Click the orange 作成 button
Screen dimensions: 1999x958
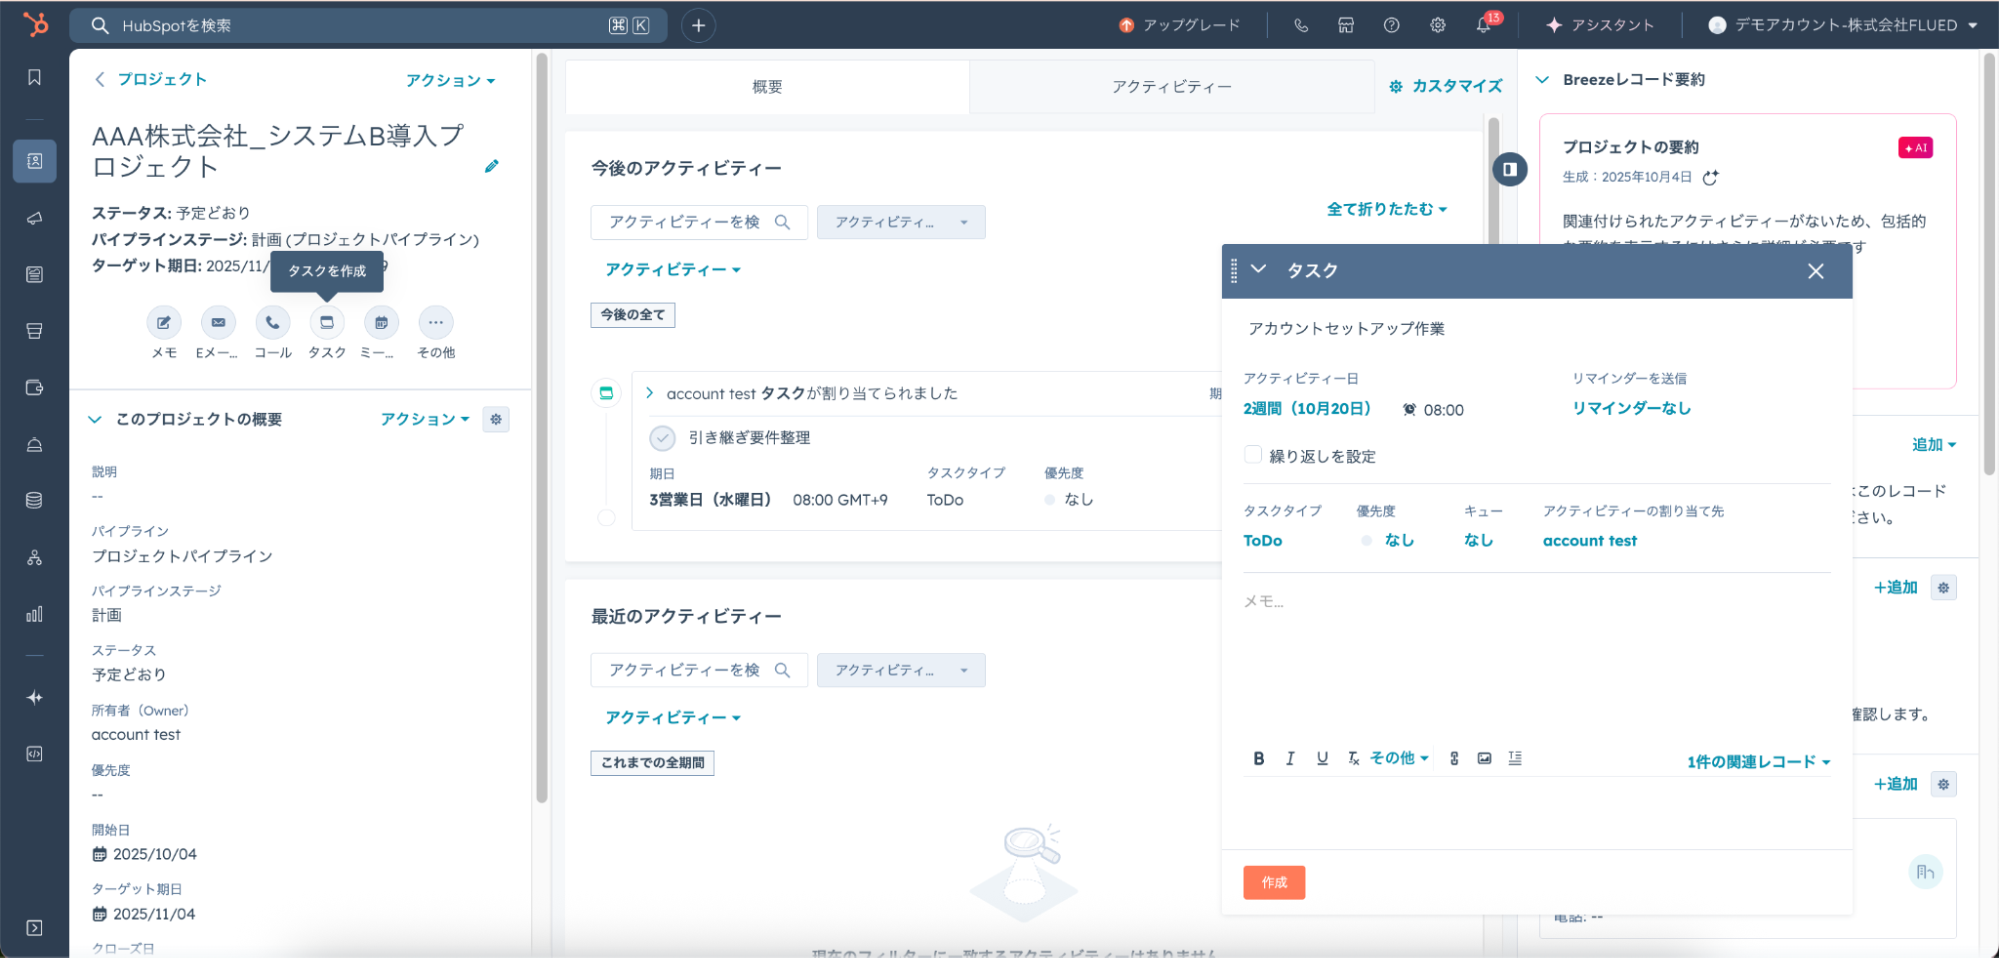click(1274, 882)
